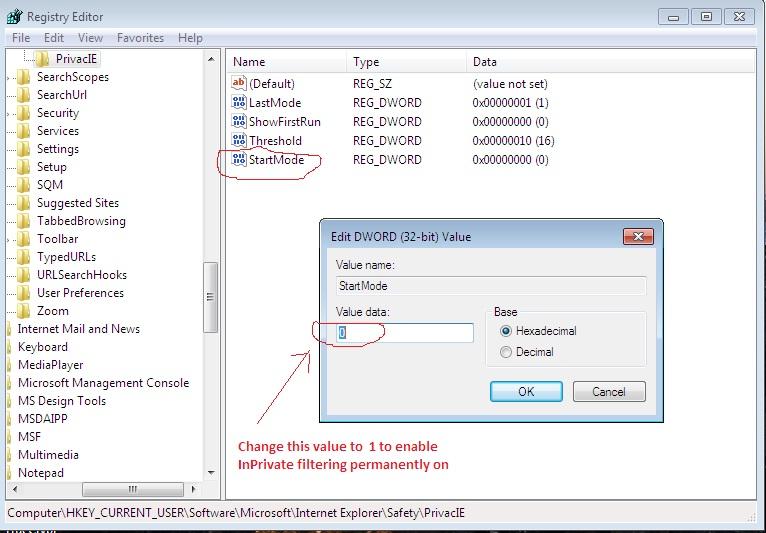
Task: Click the SQM folder icon
Action: (23, 185)
